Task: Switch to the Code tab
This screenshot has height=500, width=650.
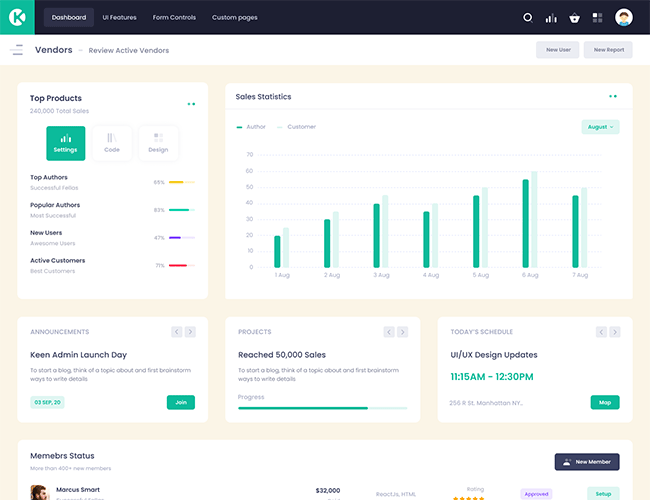Action: (112, 143)
